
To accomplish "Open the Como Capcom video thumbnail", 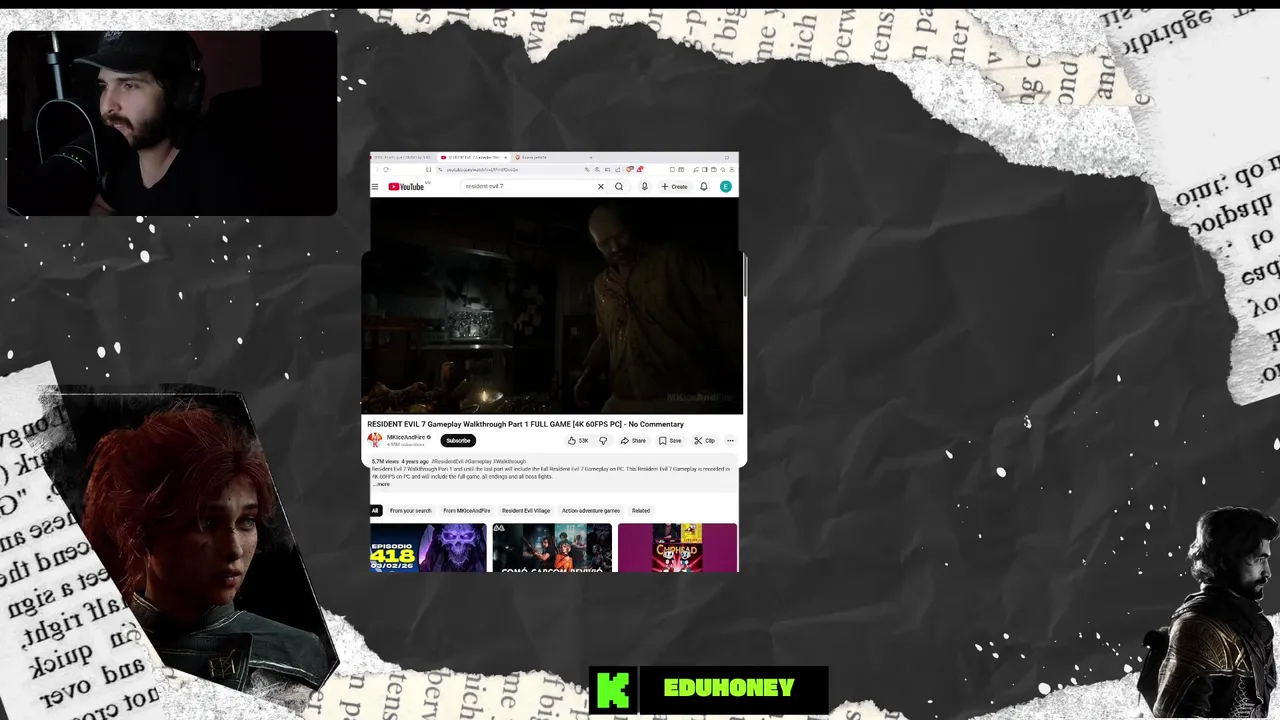I will (552, 547).
